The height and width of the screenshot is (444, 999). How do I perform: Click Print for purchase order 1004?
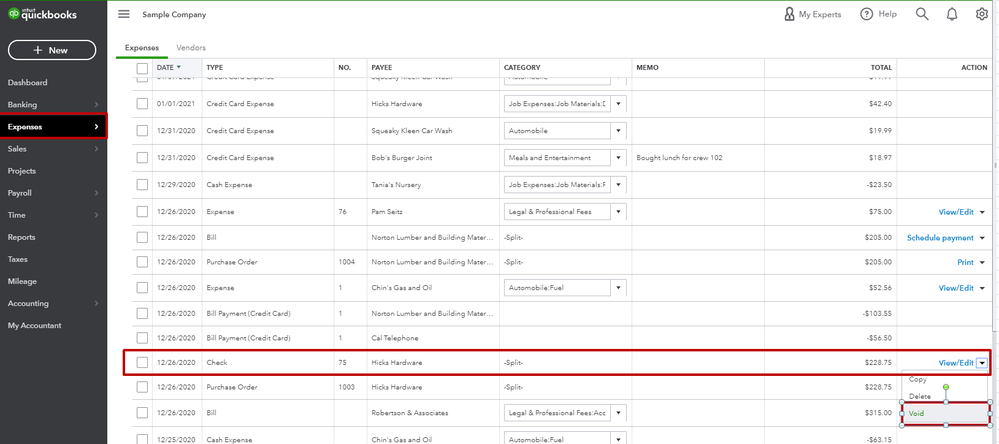pyautogui.click(x=965, y=262)
